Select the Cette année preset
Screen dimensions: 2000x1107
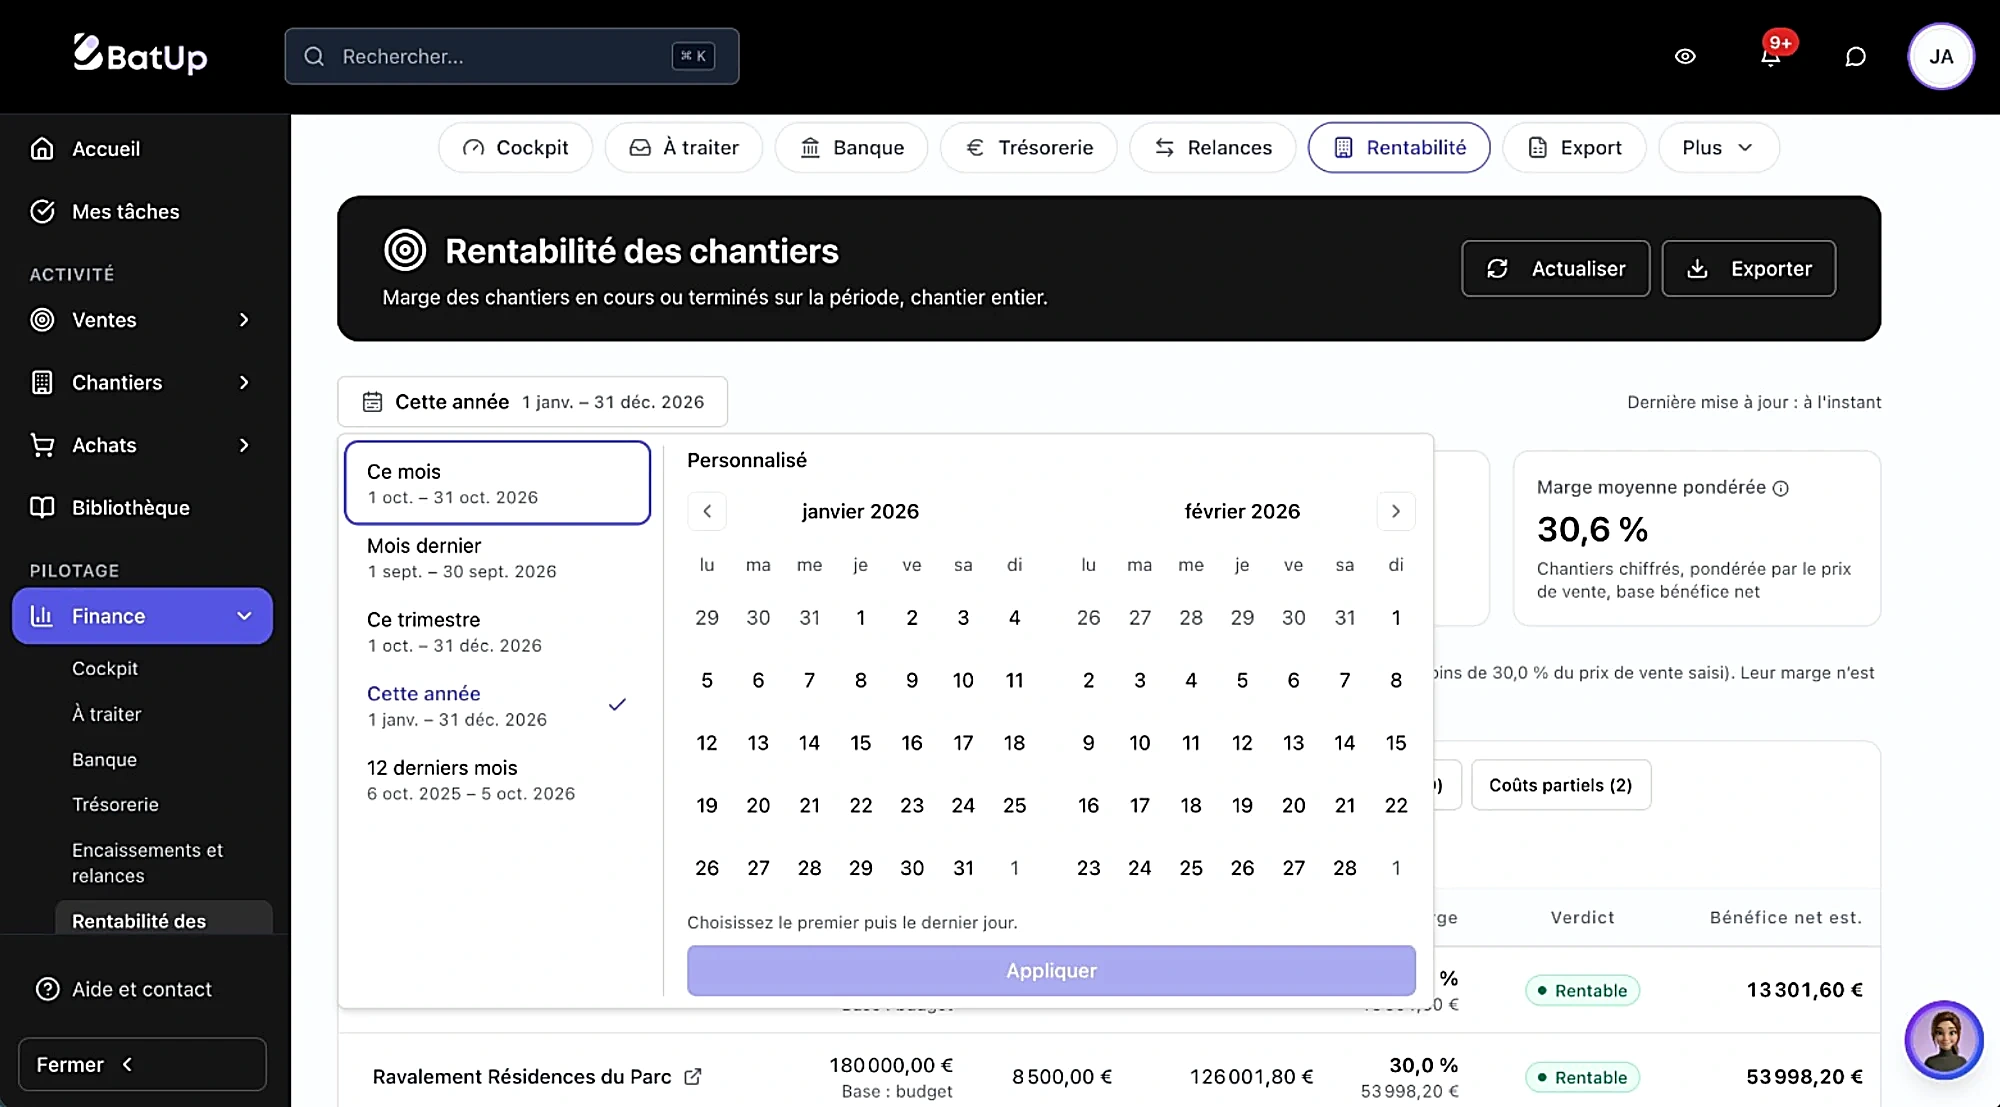tap(497, 706)
